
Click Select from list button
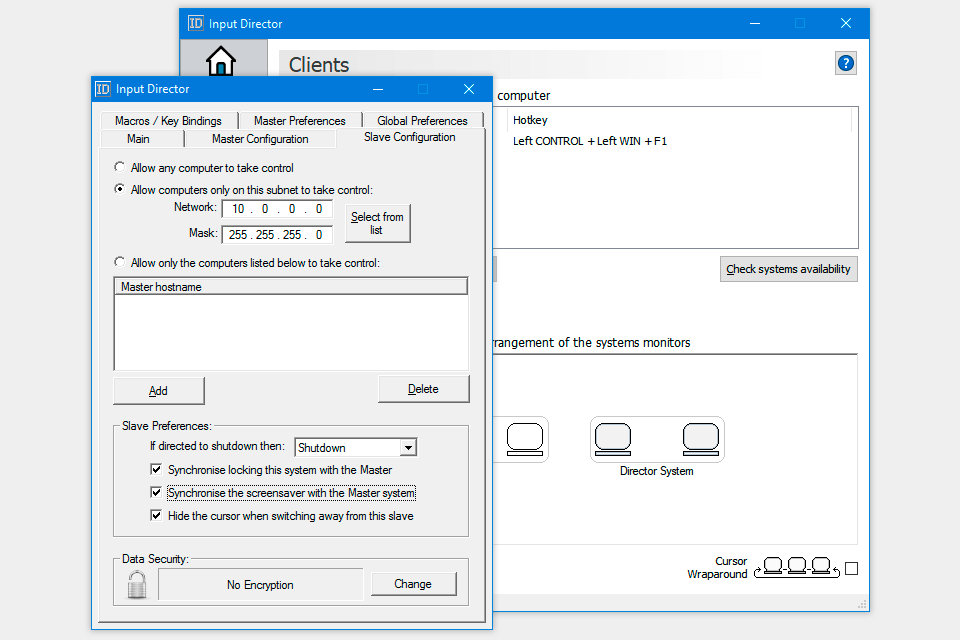[x=377, y=224]
